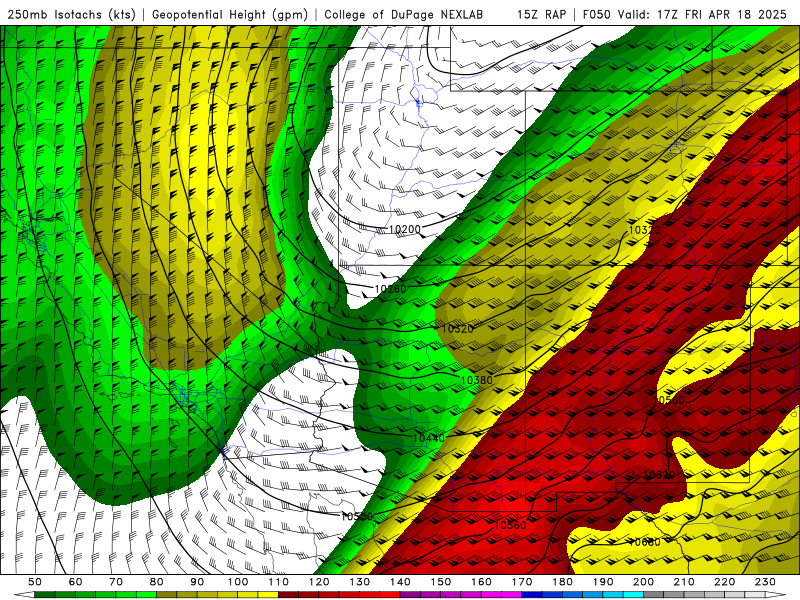Click "College of DuPage NEXLAB" in the header
800x600 pixels.
[404, 15]
